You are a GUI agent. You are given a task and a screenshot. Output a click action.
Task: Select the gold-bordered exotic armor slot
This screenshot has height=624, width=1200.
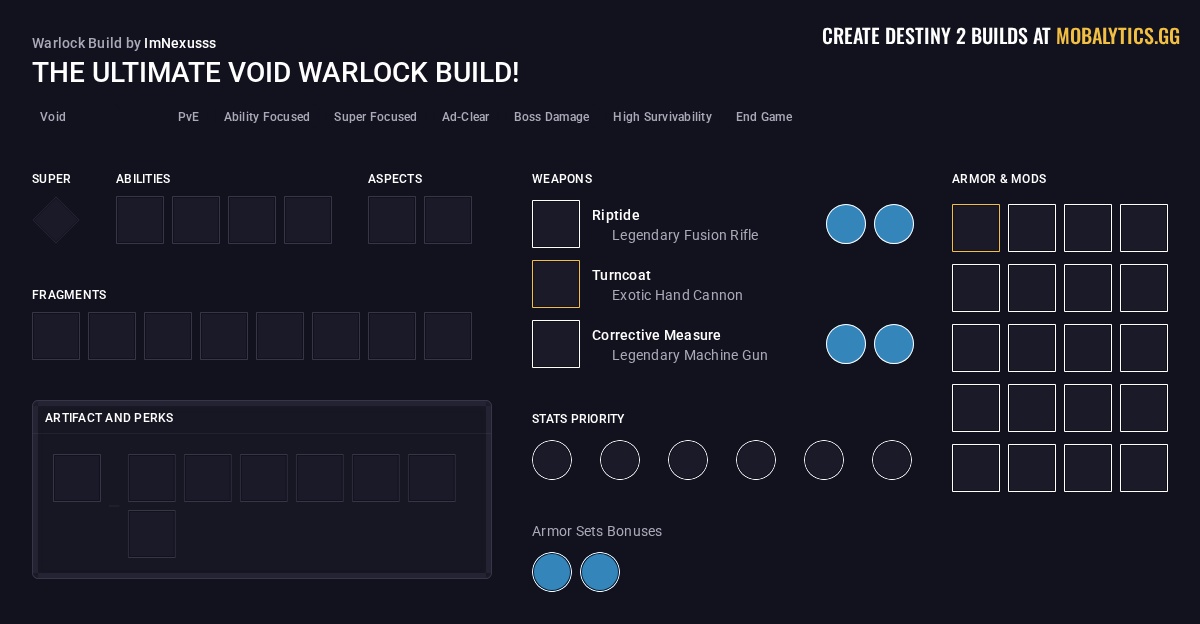tap(976, 228)
